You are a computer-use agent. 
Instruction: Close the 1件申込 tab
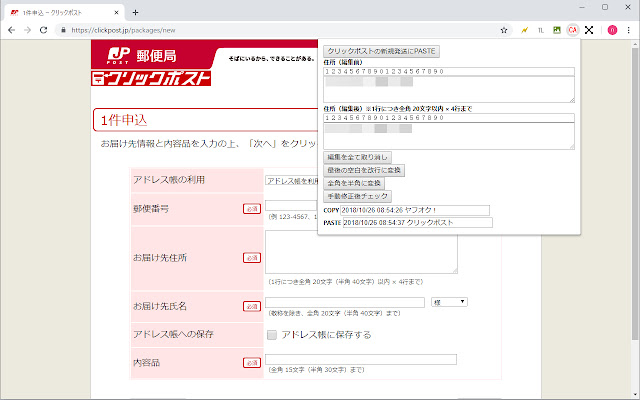pos(116,13)
